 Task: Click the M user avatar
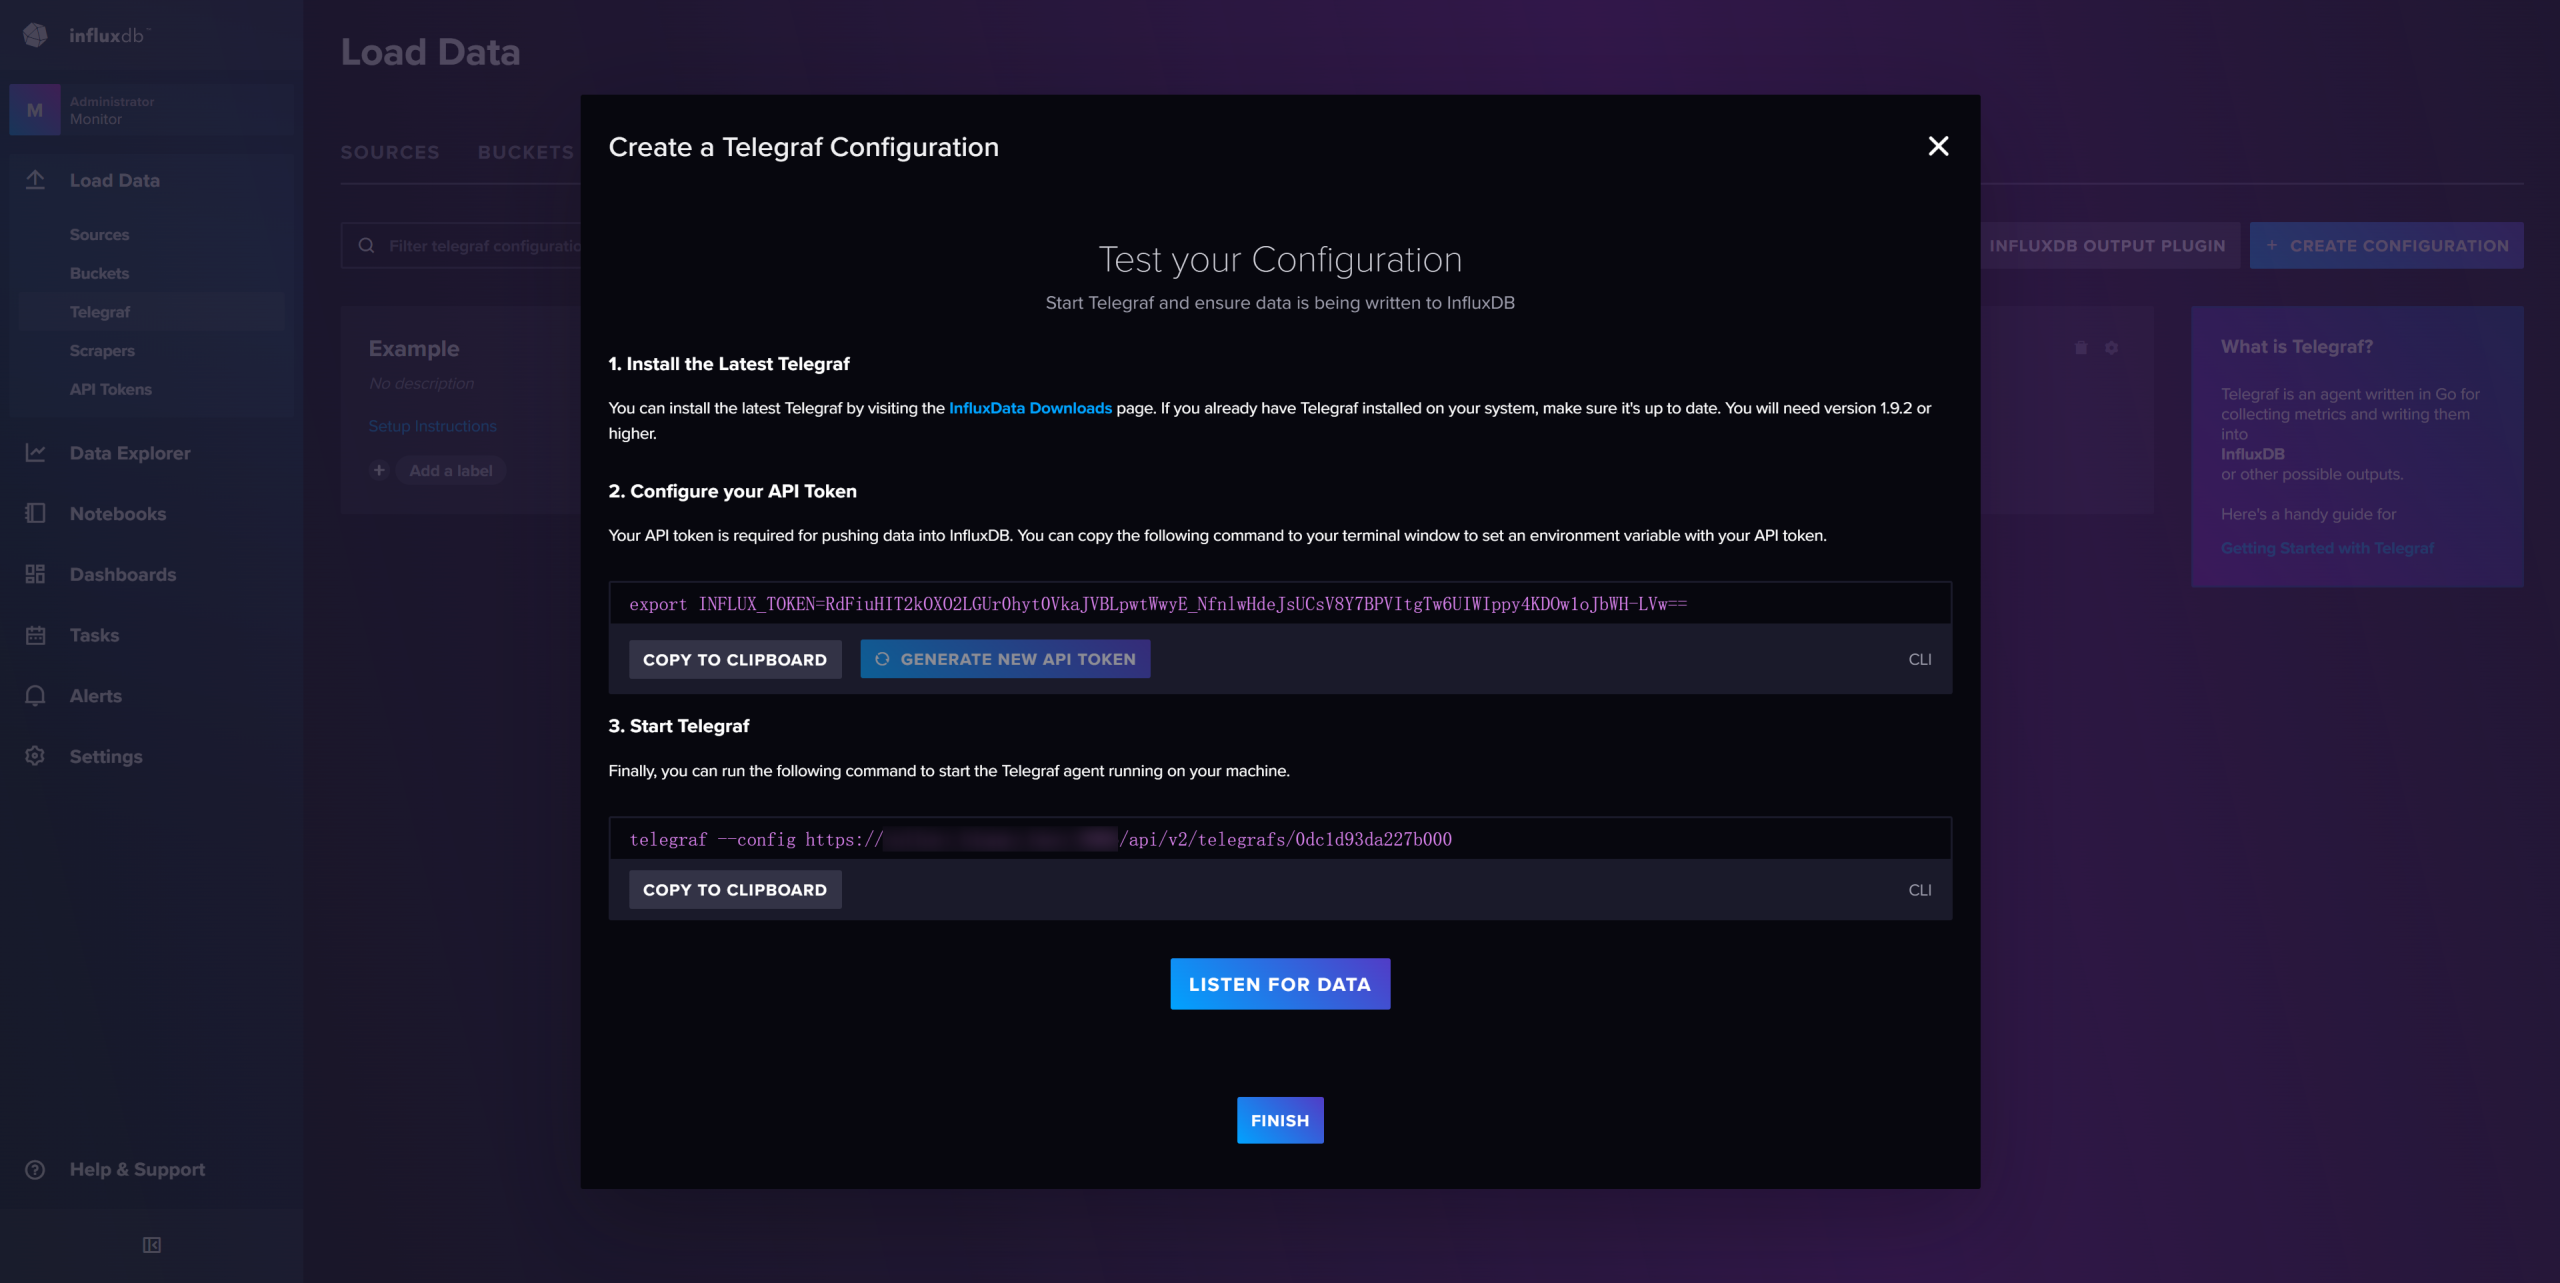tap(35, 110)
